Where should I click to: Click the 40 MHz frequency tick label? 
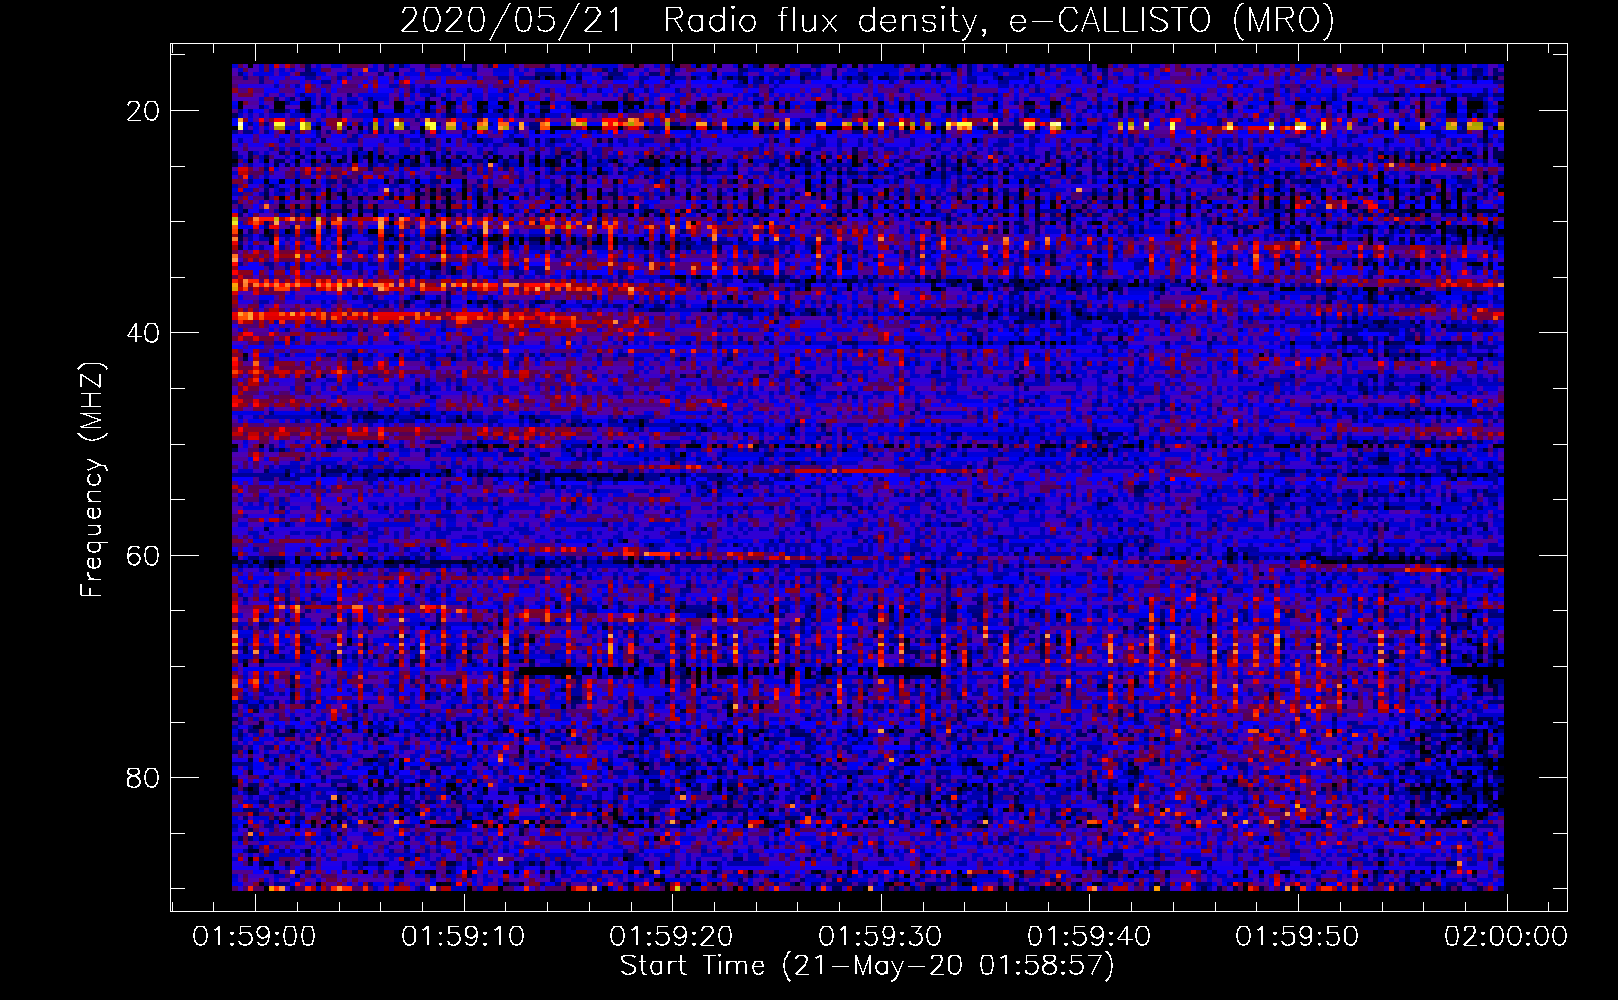click(143, 333)
